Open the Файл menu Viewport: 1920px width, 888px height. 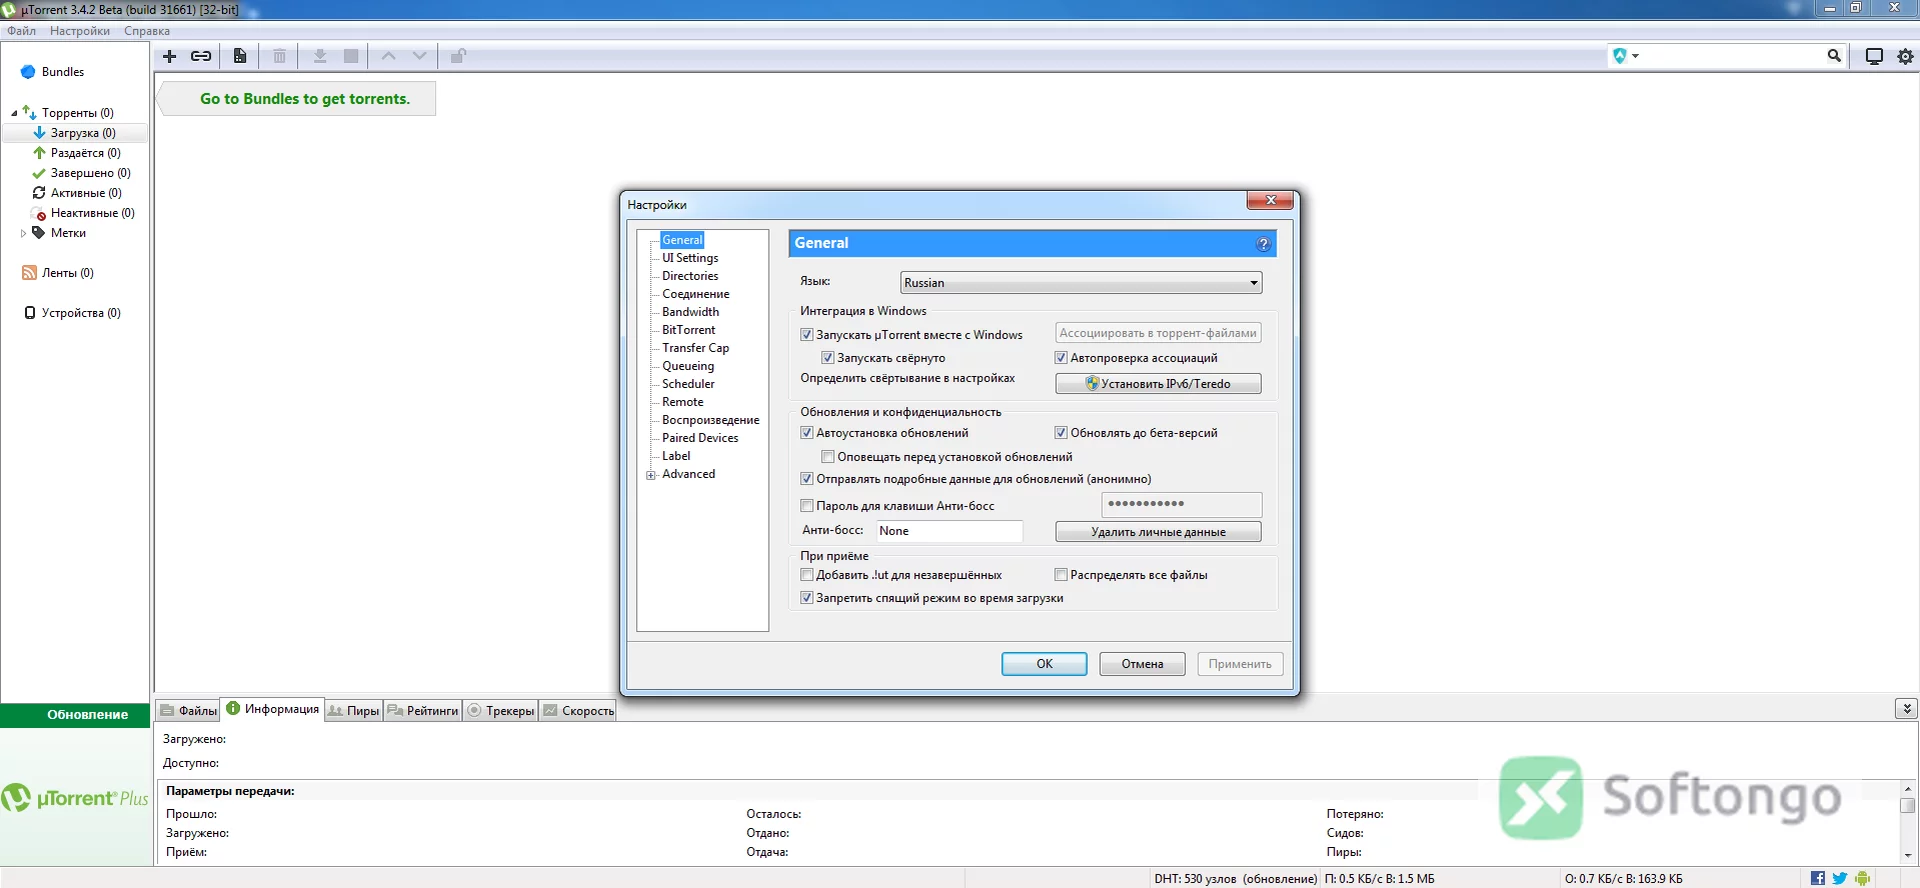(21, 31)
